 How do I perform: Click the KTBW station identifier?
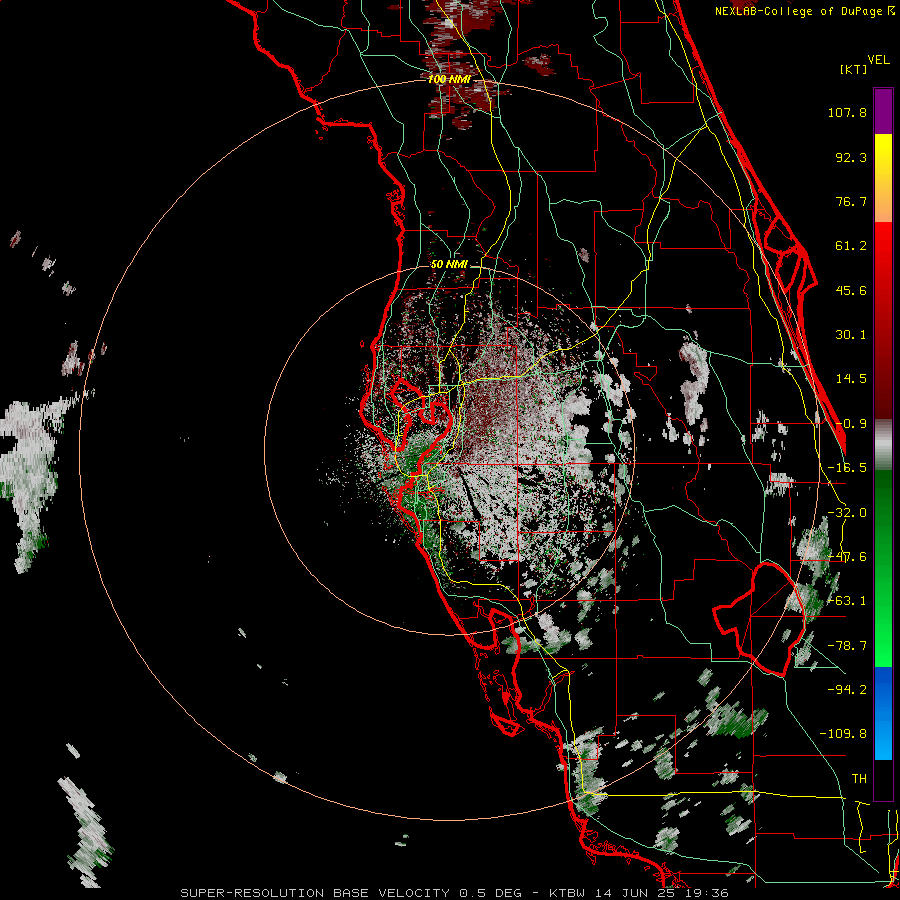pos(567,893)
